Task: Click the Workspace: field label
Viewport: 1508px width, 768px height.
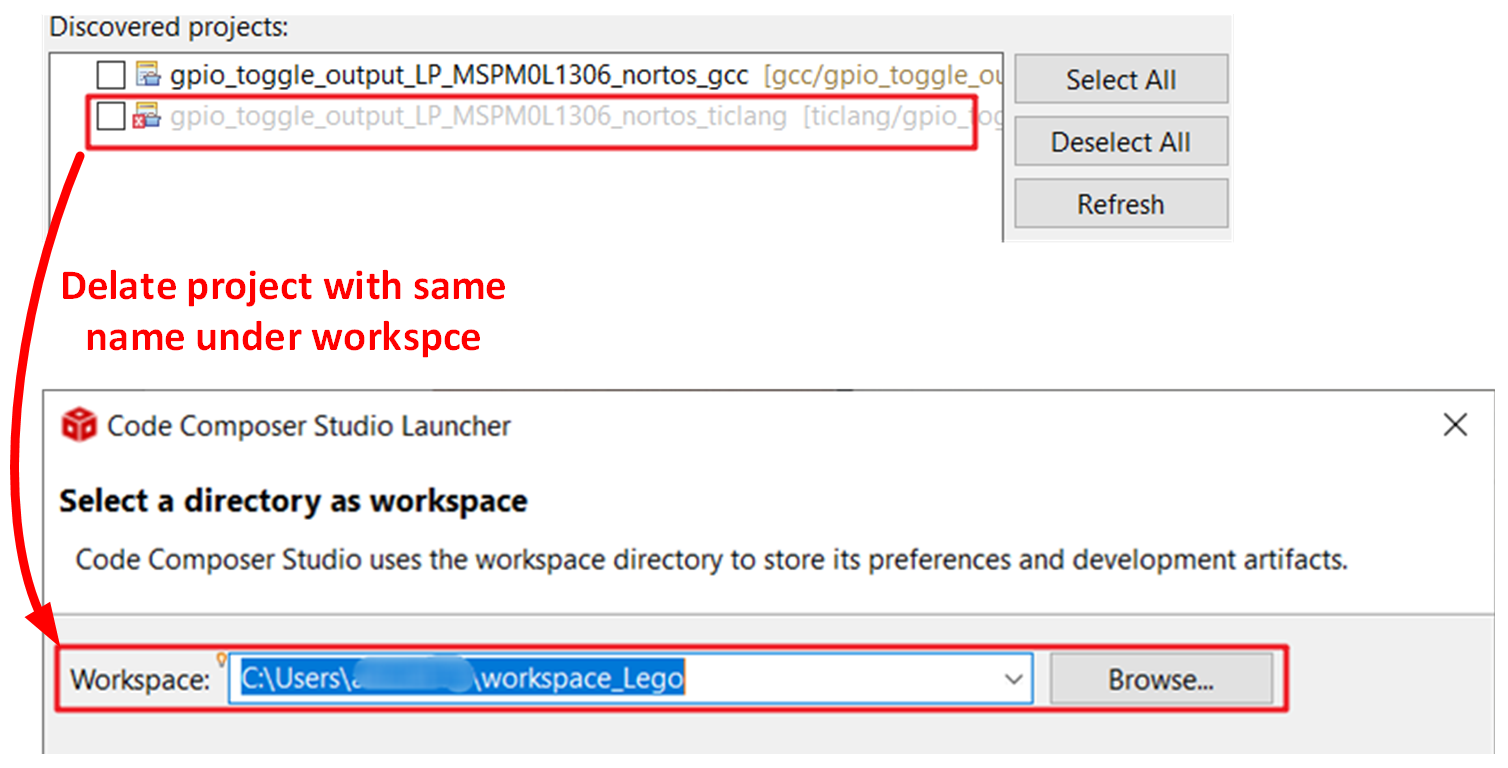Action: [141, 680]
